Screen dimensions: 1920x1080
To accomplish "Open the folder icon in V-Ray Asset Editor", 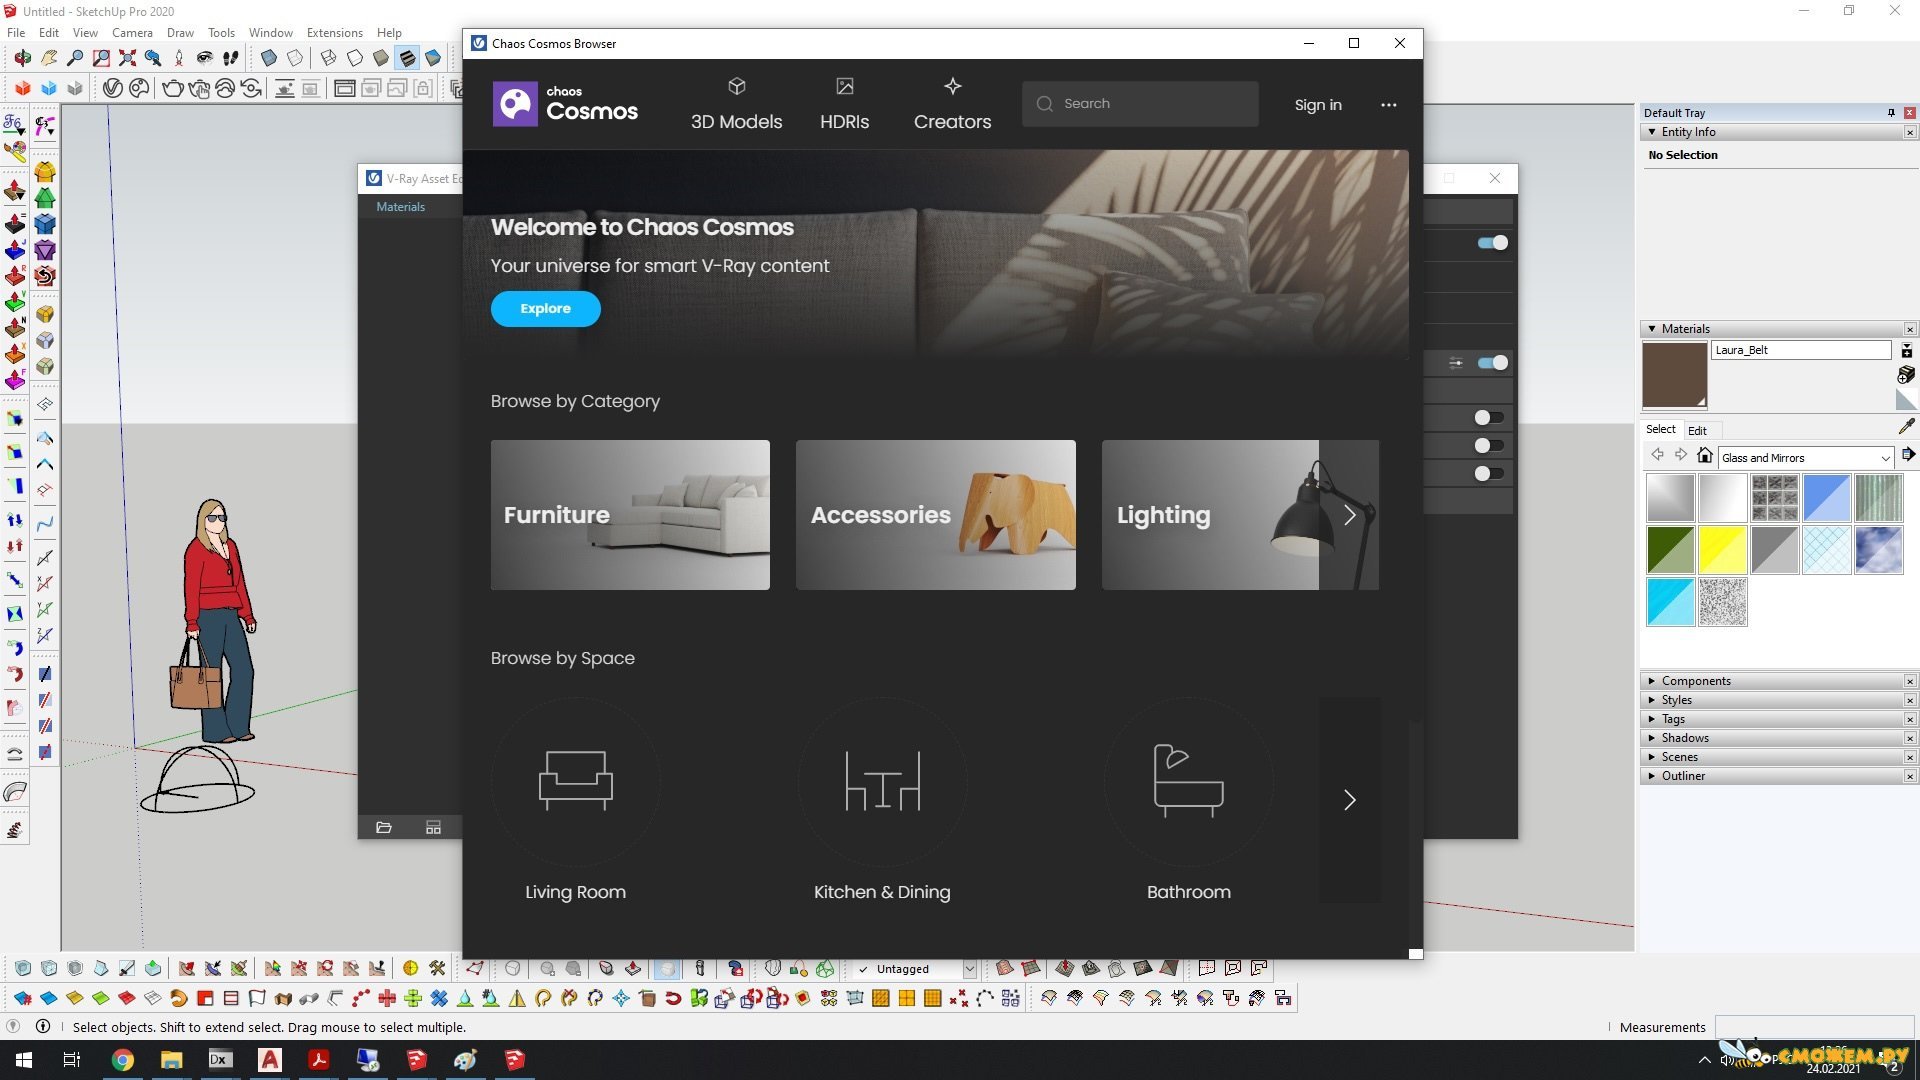I will point(383,828).
